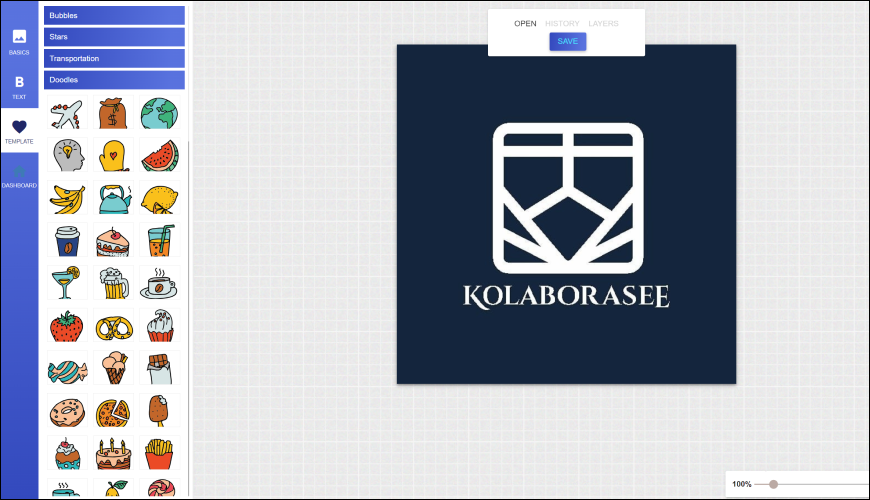Image resolution: width=870 pixels, height=500 pixels.
Task: Choose the banana bunch doodle
Action: (67, 199)
